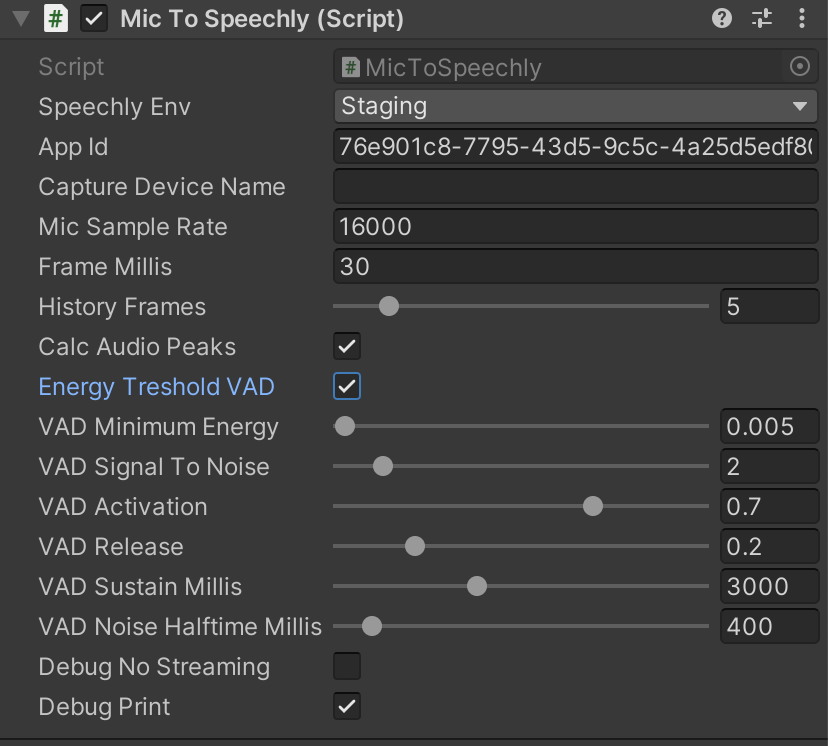828x746 pixels.
Task: Click the Capture Device Name label
Action: click(162, 187)
